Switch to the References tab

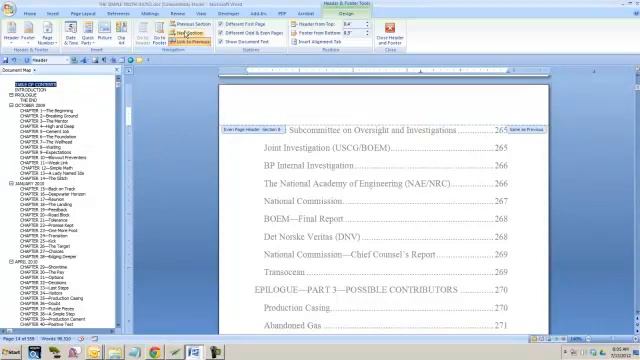coord(118,13)
